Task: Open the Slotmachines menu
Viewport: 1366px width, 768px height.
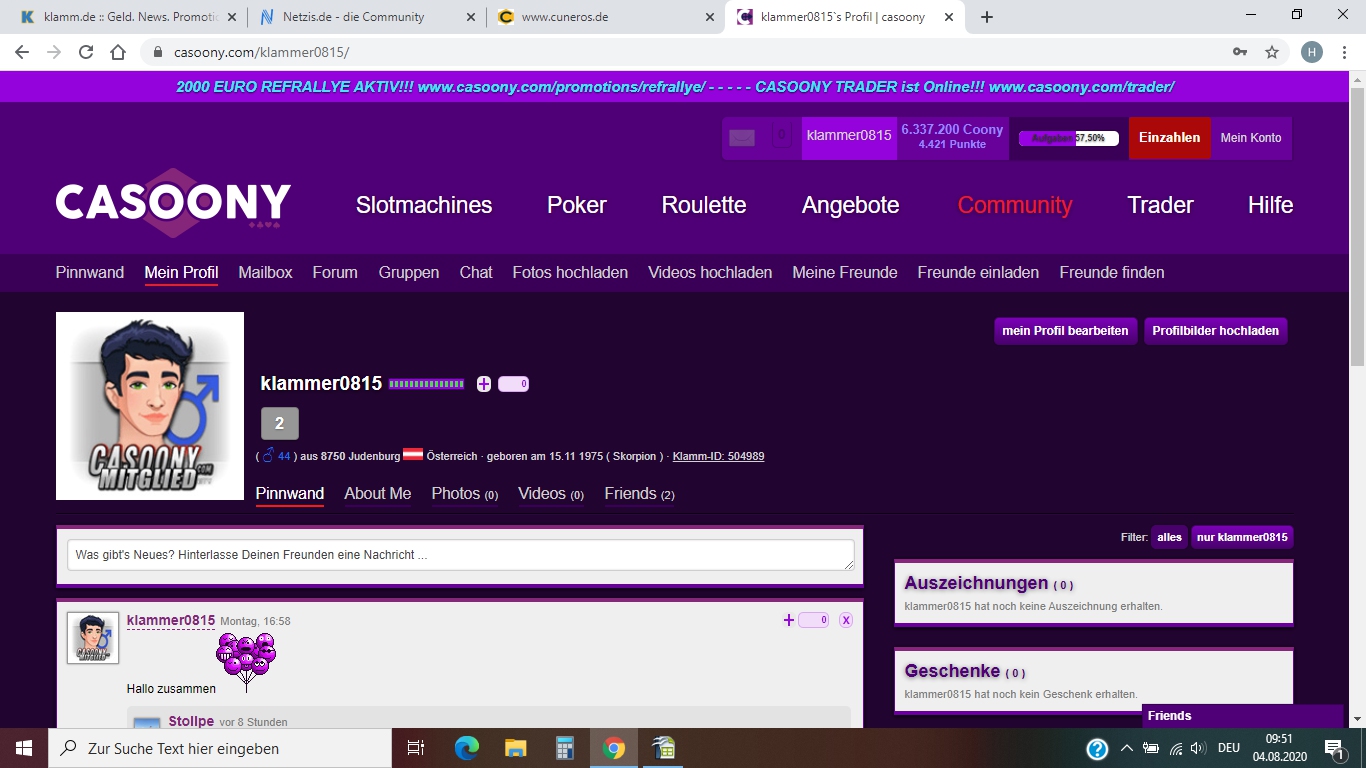Action: [424, 205]
